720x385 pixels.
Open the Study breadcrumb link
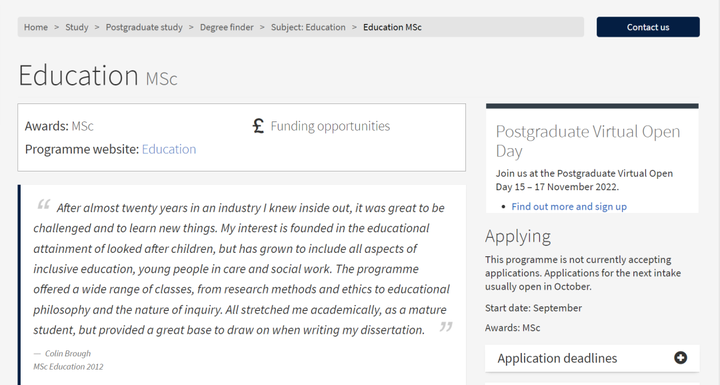(x=77, y=27)
